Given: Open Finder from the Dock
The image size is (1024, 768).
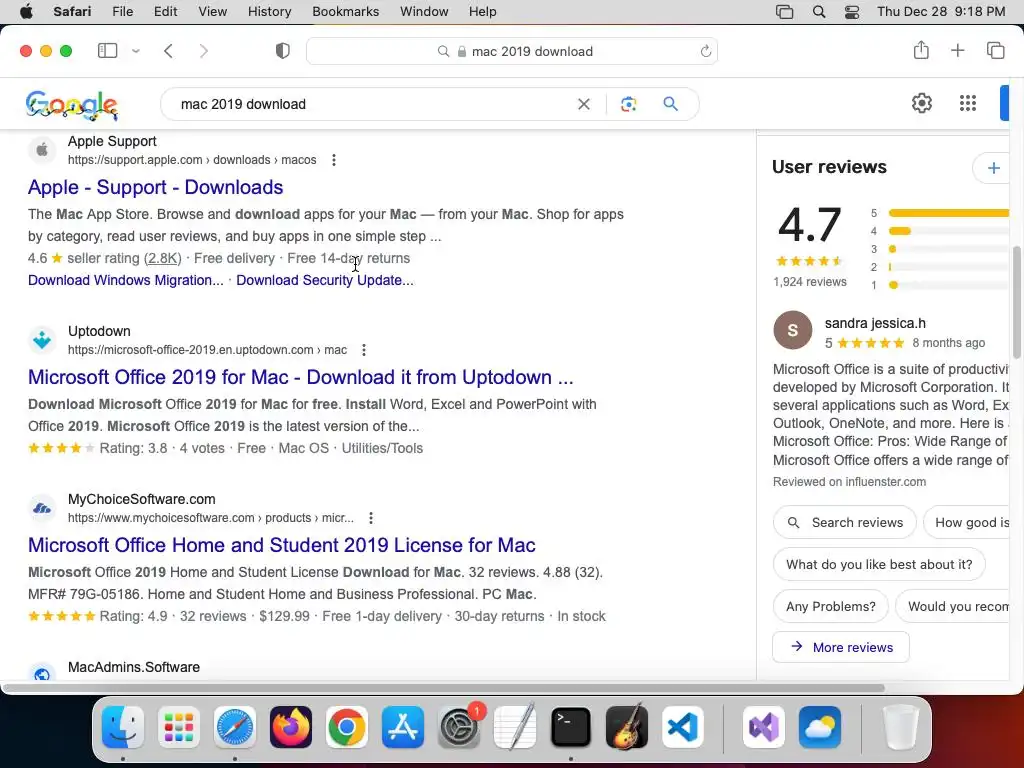Looking at the screenshot, I should (x=123, y=727).
